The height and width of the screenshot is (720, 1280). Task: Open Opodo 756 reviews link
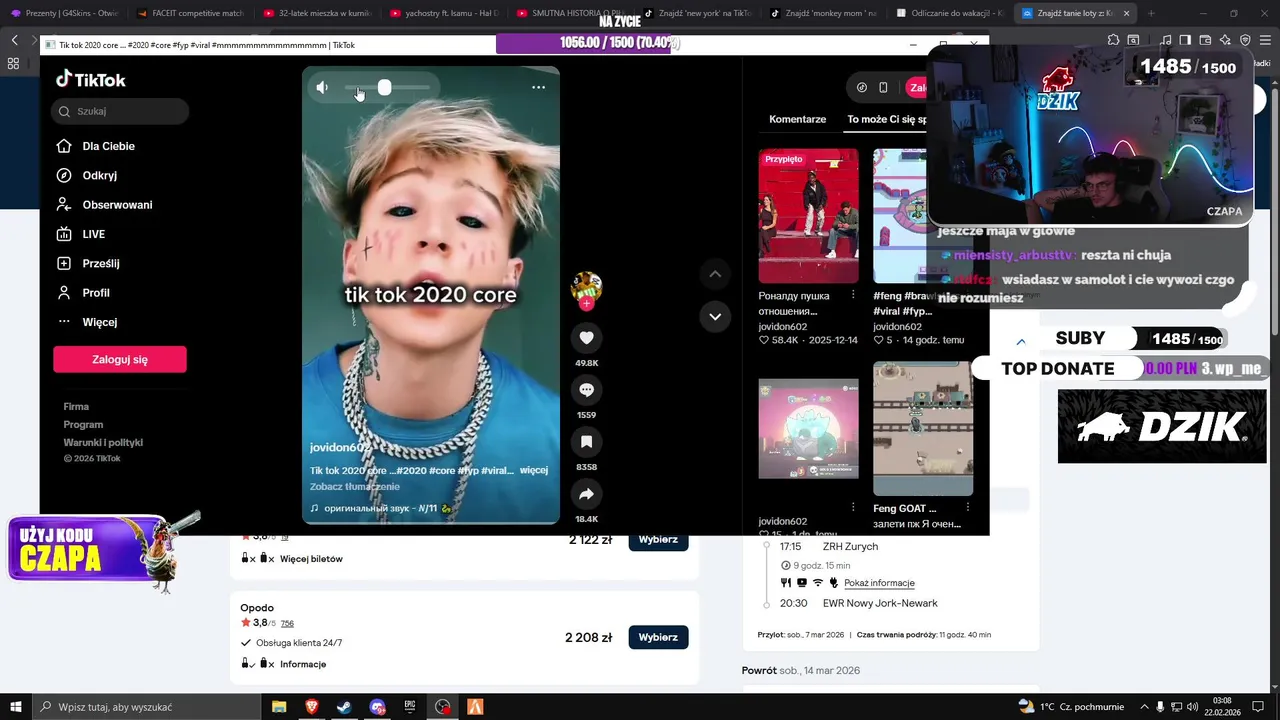pyautogui.click(x=287, y=623)
